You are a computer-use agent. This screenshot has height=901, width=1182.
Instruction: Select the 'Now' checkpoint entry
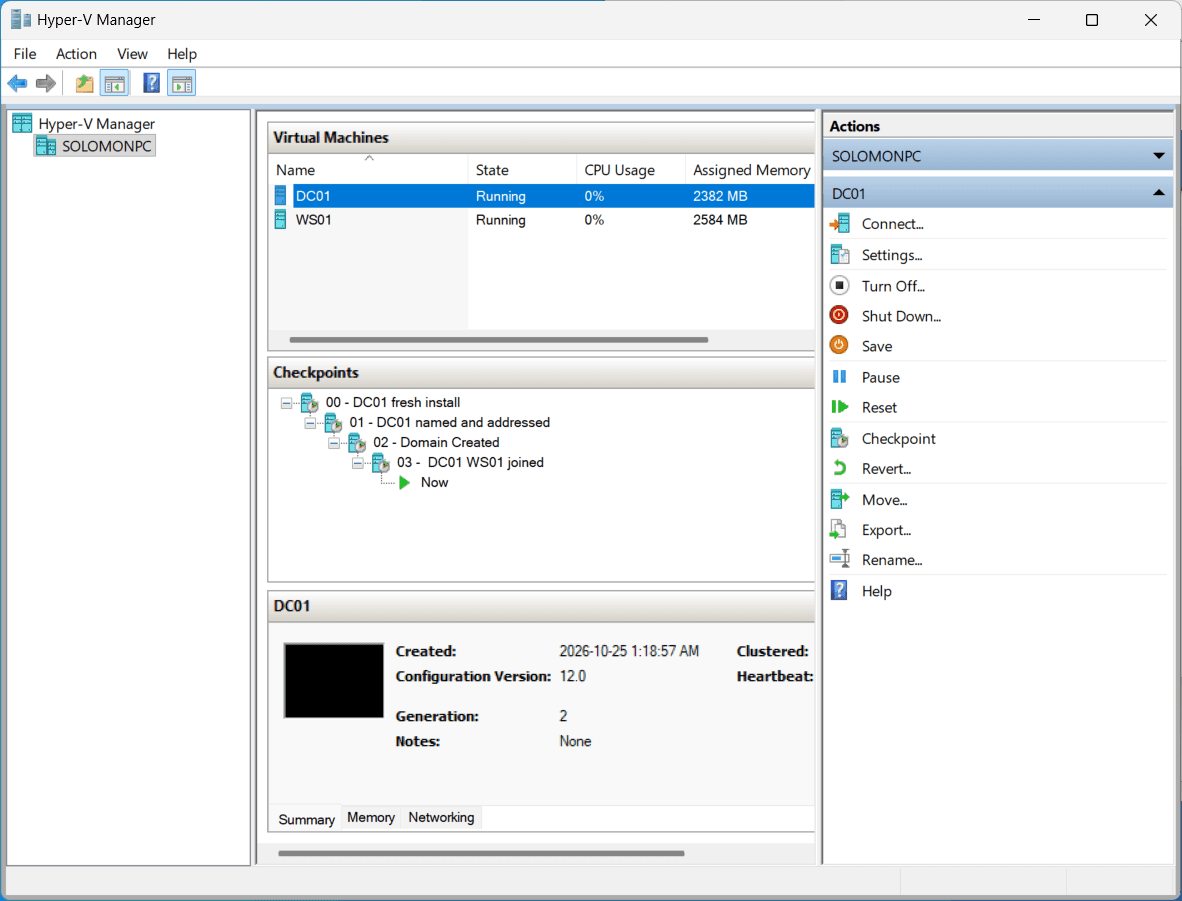(x=434, y=483)
